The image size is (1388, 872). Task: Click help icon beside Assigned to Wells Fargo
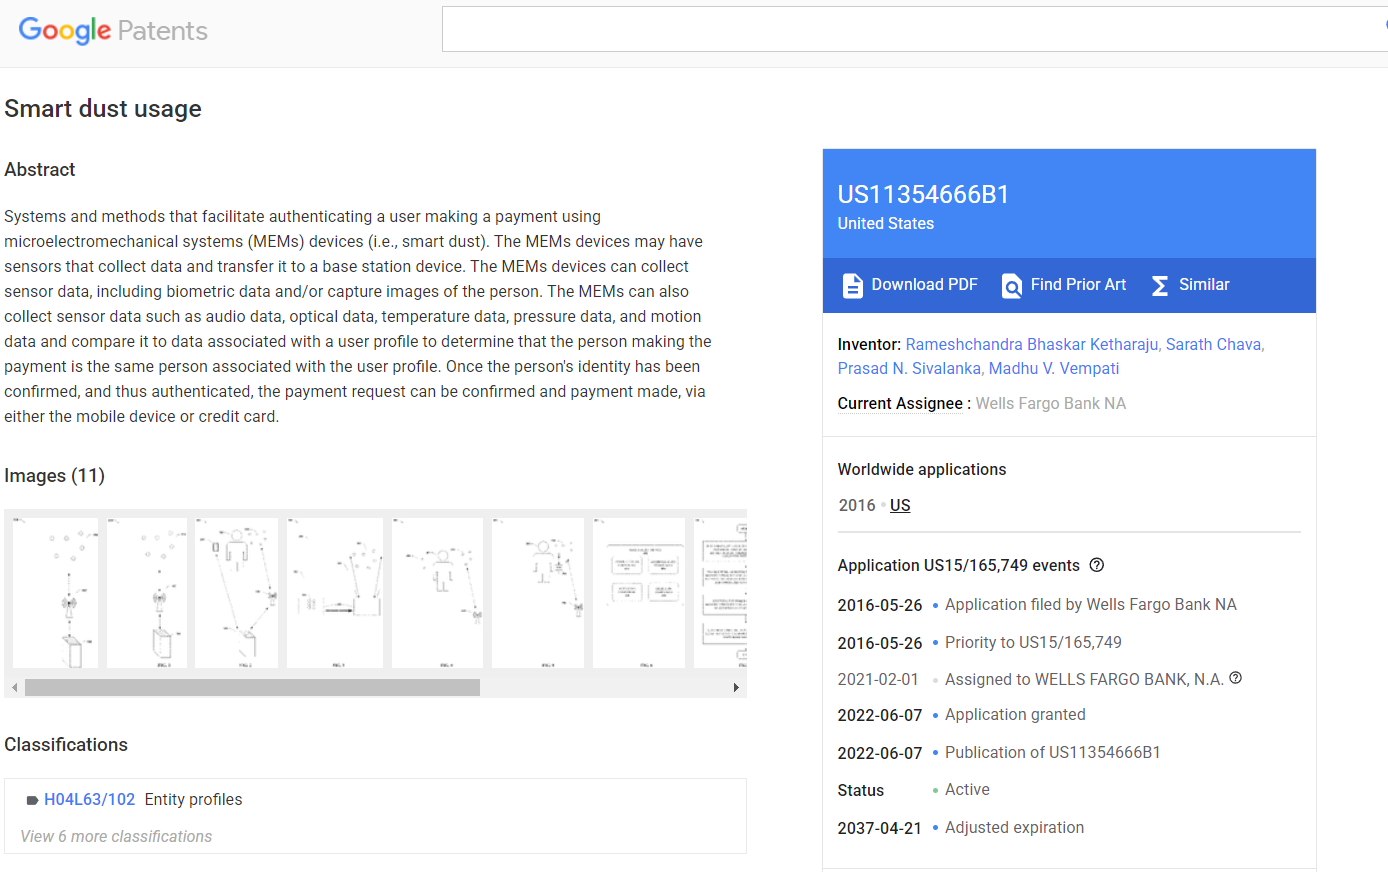click(1236, 678)
